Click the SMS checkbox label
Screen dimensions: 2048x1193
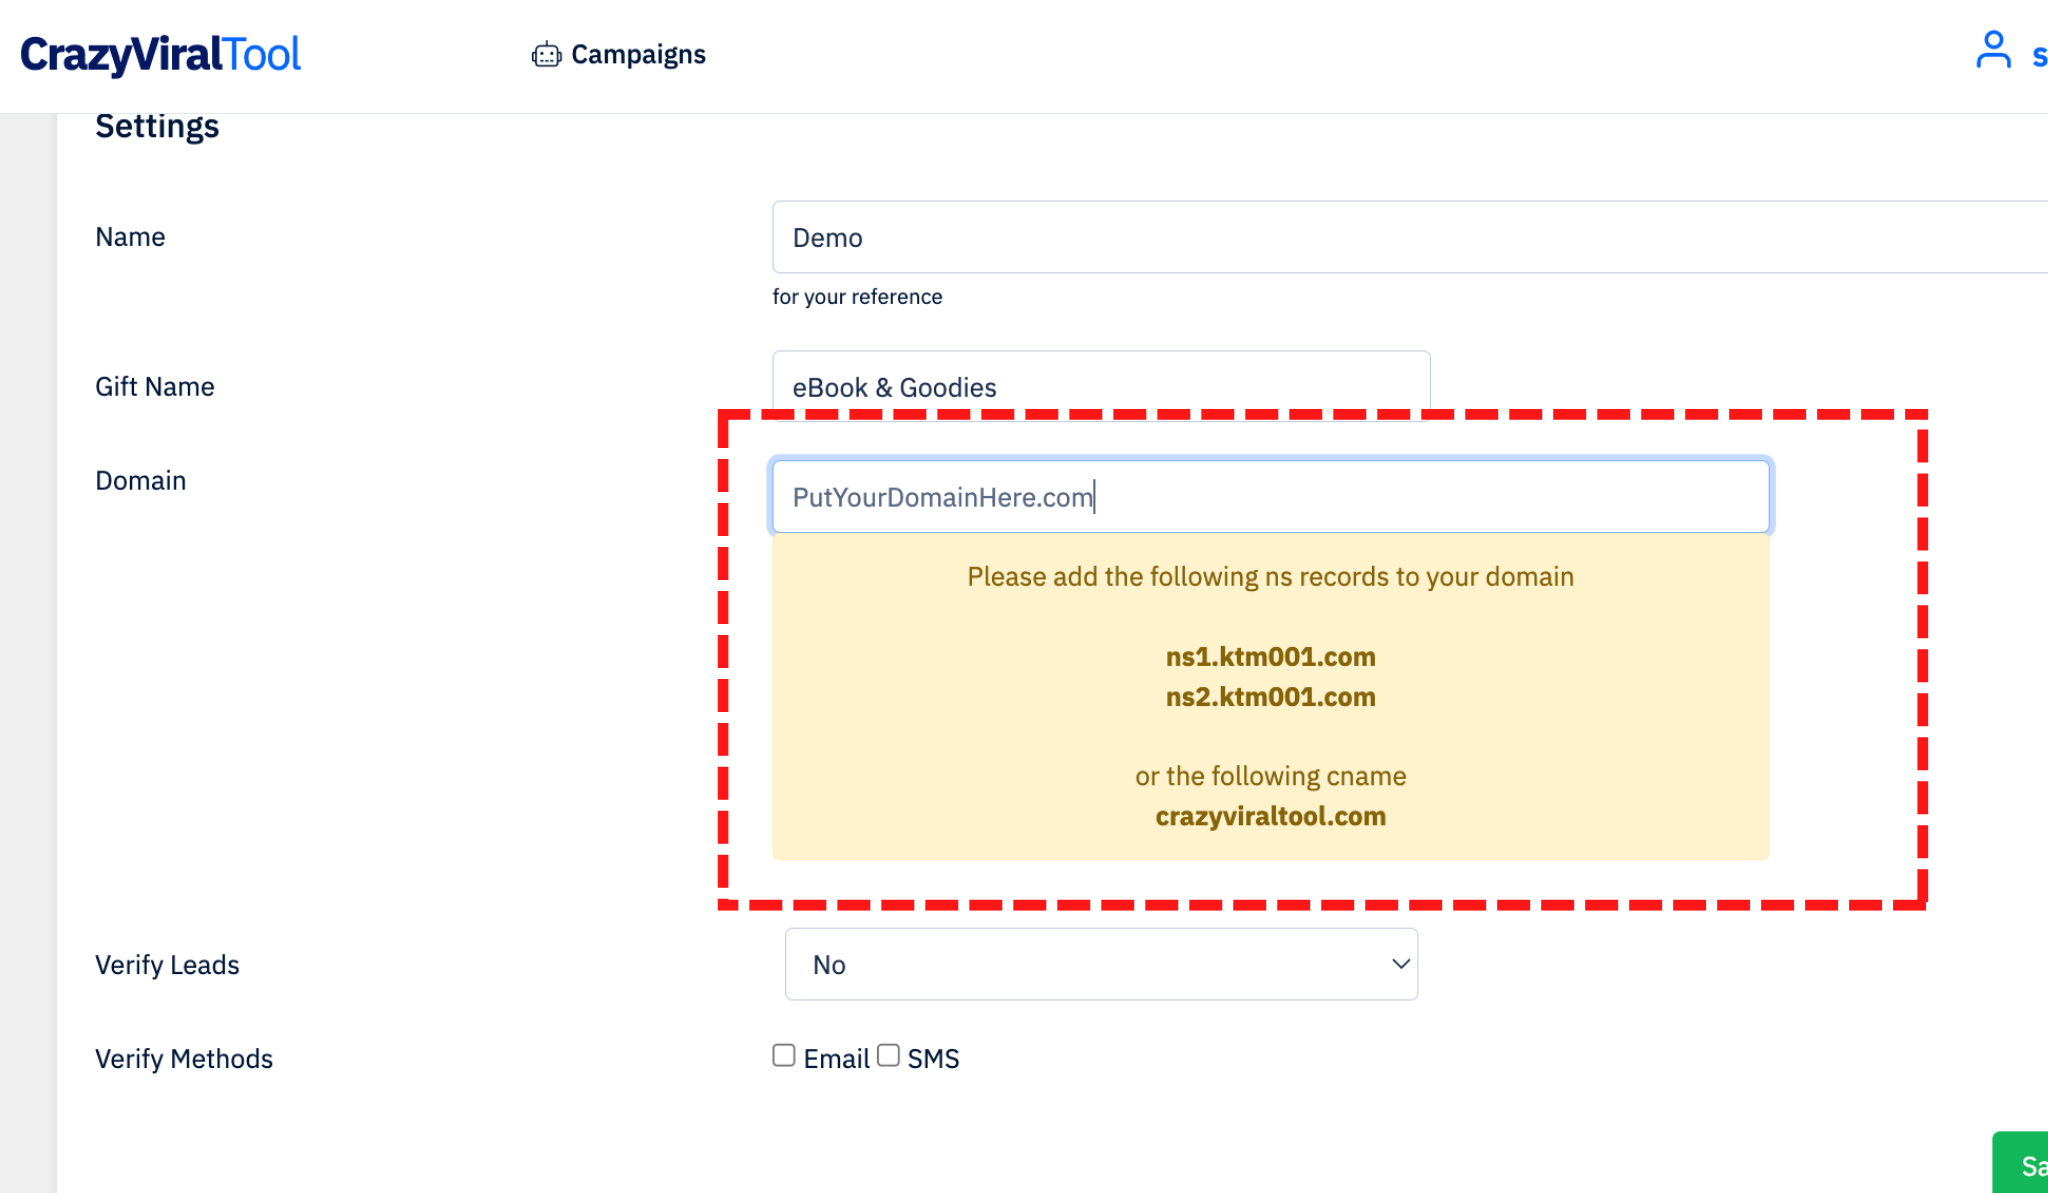pyautogui.click(x=933, y=1059)
